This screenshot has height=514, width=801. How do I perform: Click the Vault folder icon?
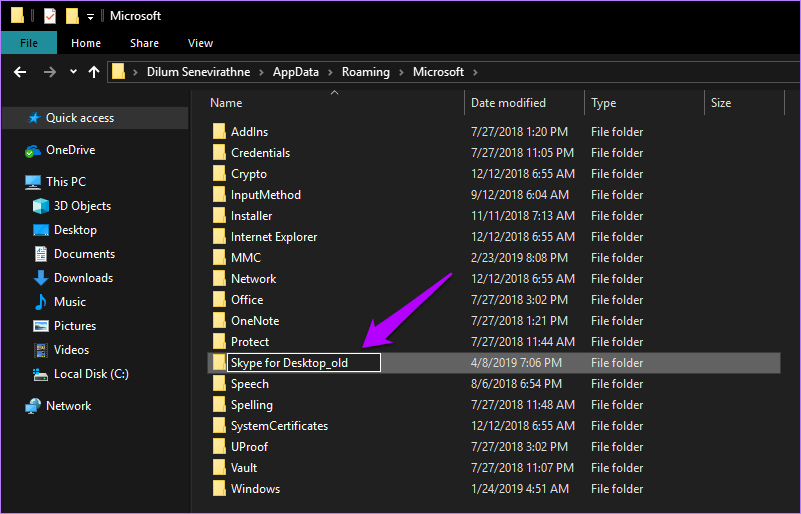point(219,467)
